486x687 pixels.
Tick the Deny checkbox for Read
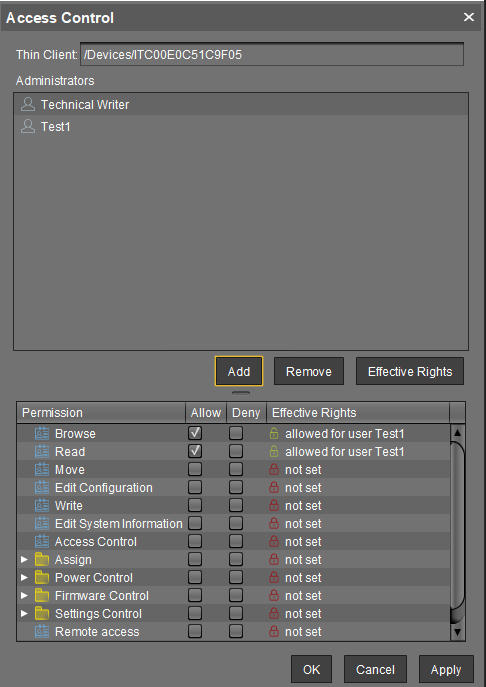(236, 452)
